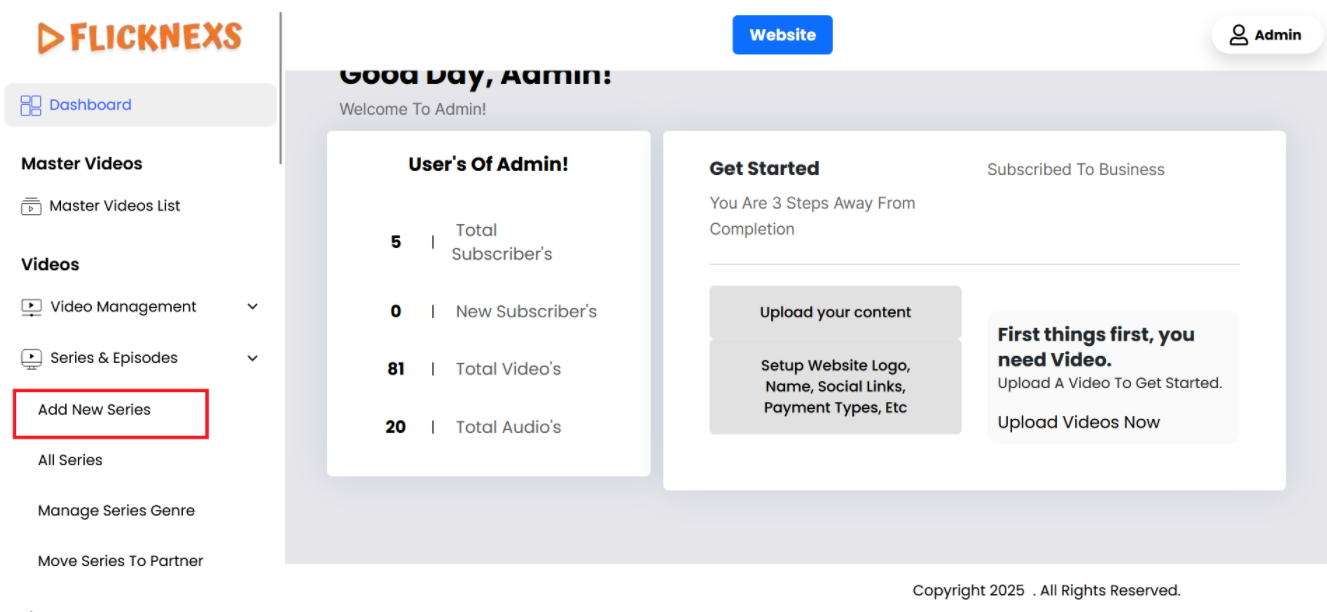
Task: Open Manage Series Genre
Action: point(116,511)
